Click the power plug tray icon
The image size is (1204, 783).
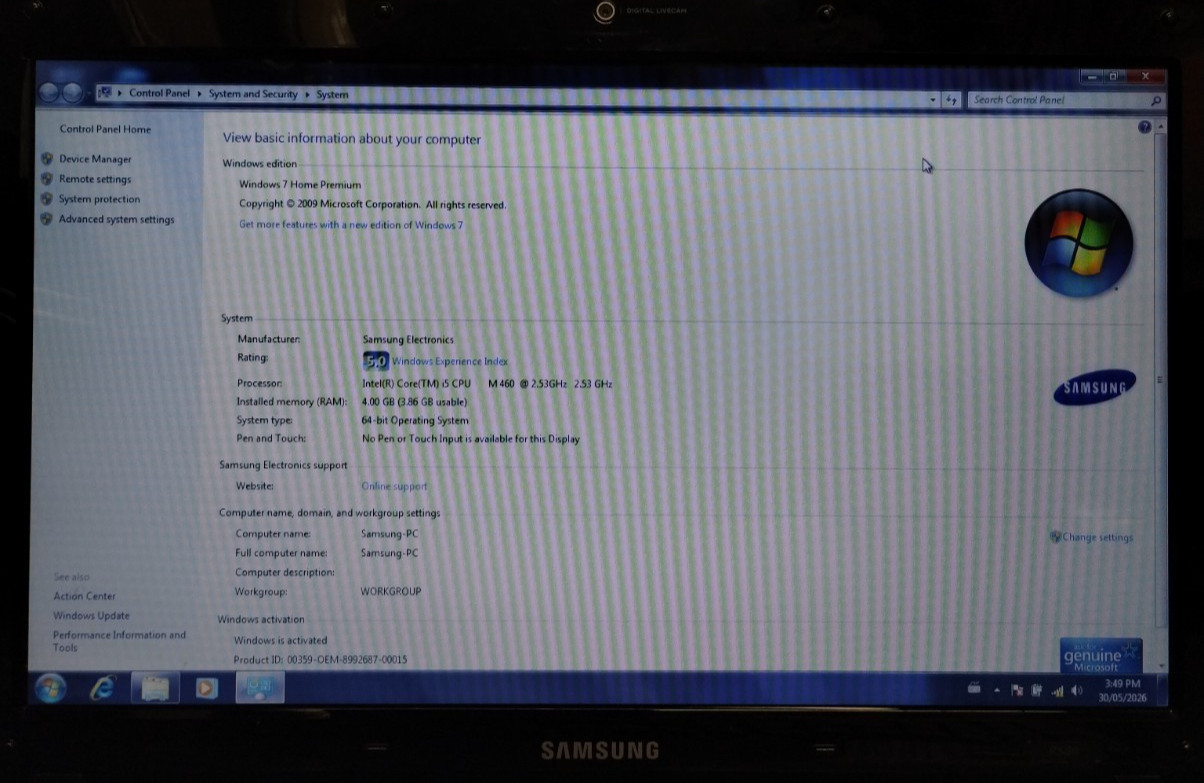click(x=1037, y=690)
